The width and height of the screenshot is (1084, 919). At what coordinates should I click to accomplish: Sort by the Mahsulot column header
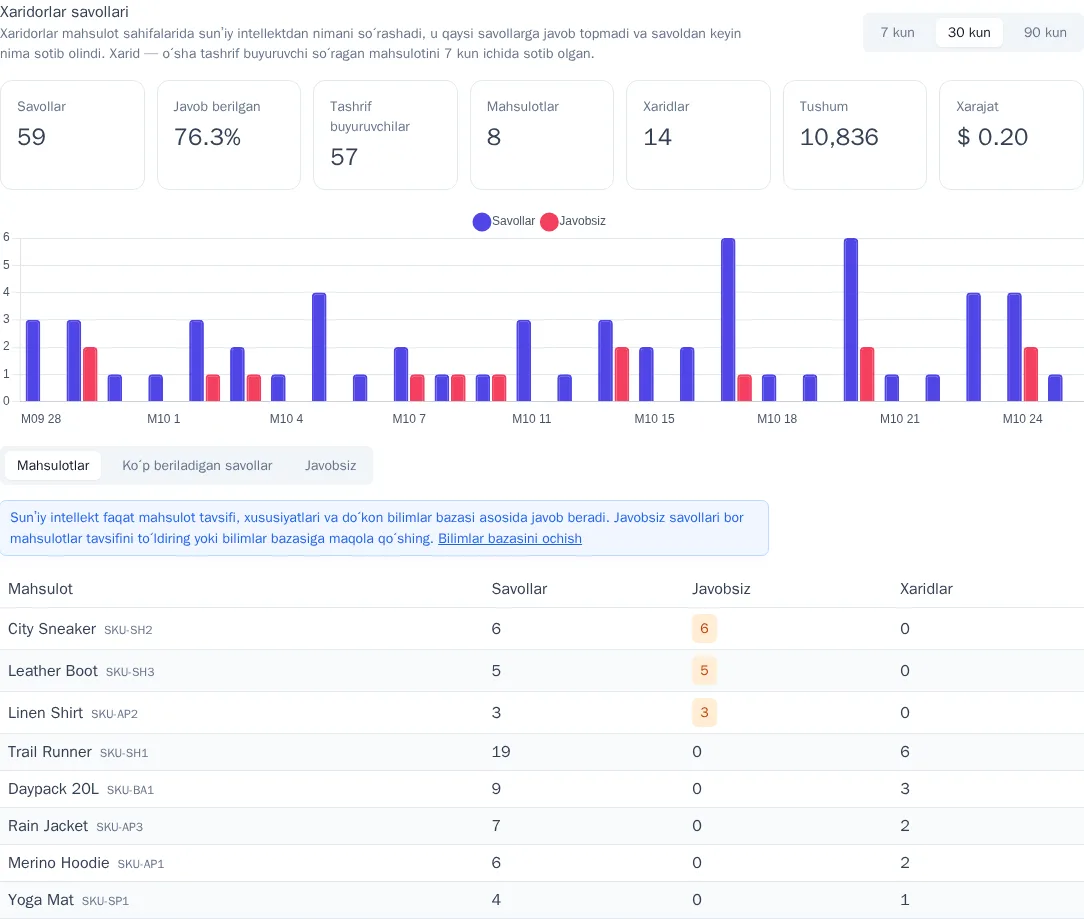(x=40, y=588)
